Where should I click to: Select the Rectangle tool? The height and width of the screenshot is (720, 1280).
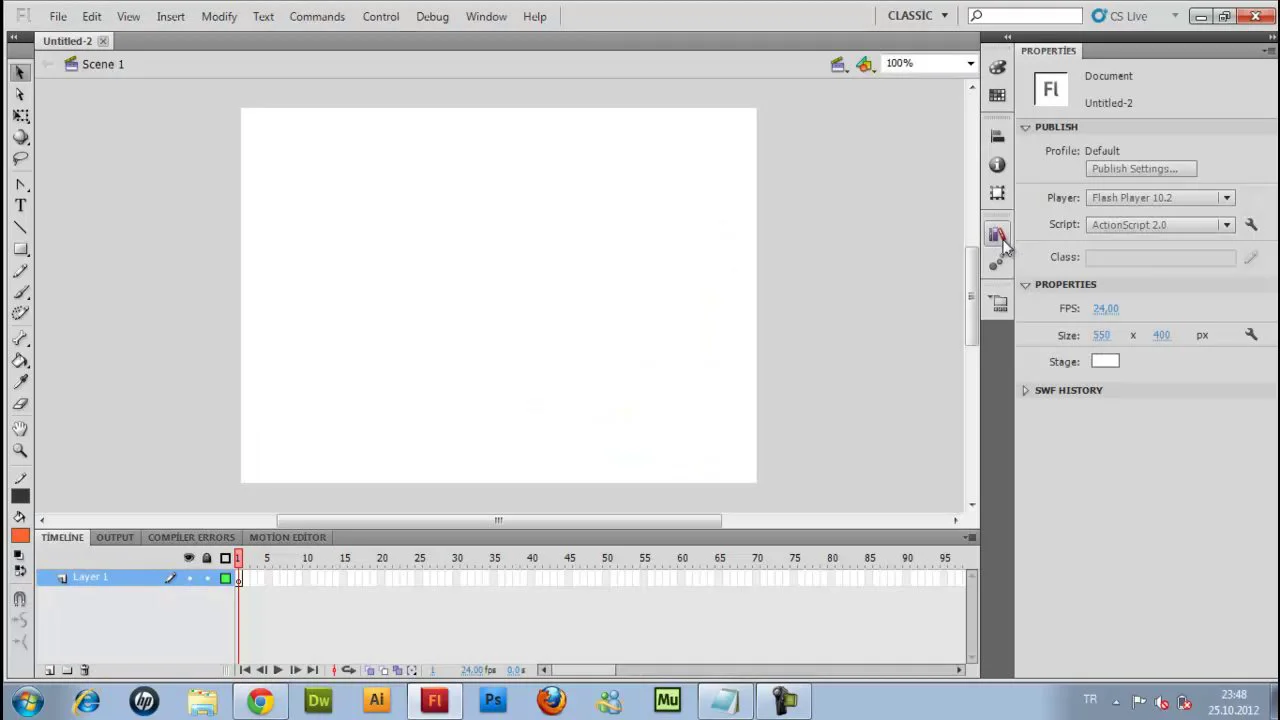coord(20,249)
